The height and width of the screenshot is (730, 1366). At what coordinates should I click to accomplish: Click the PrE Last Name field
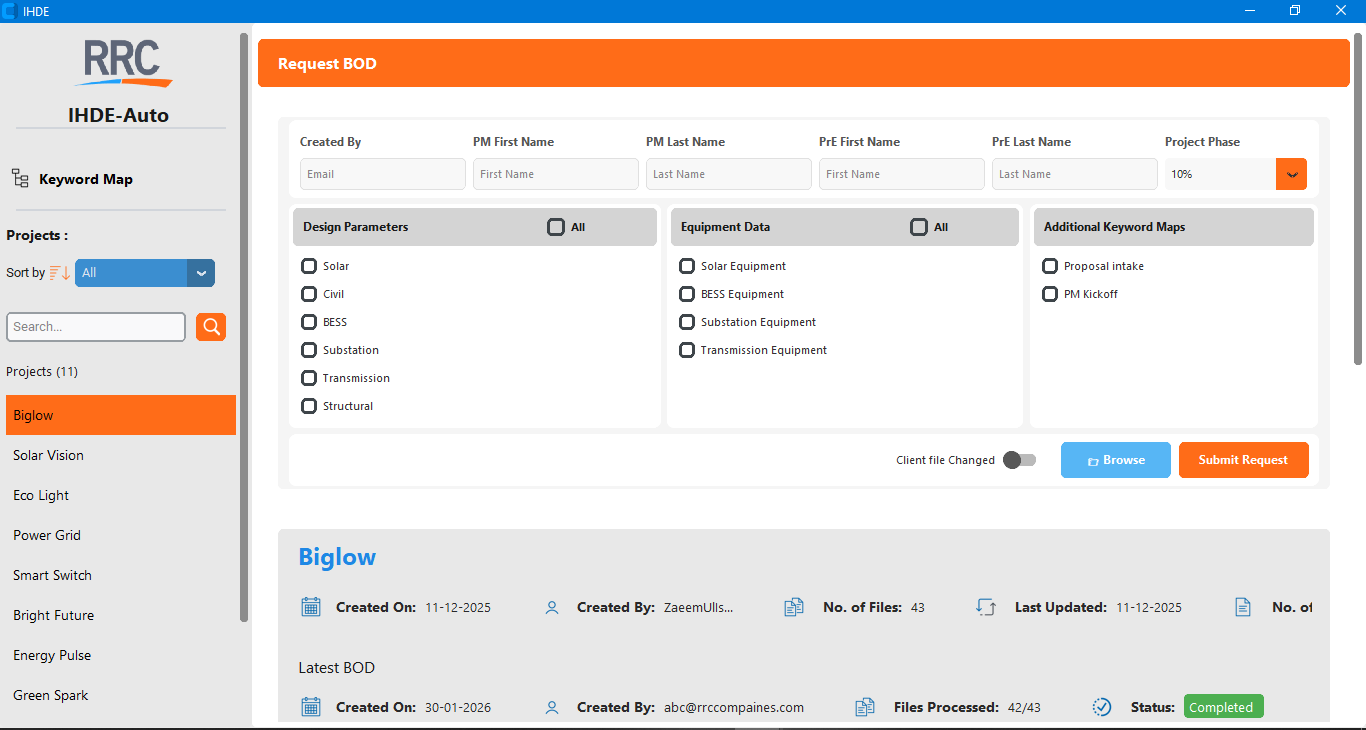click(x=1075, y=174)
